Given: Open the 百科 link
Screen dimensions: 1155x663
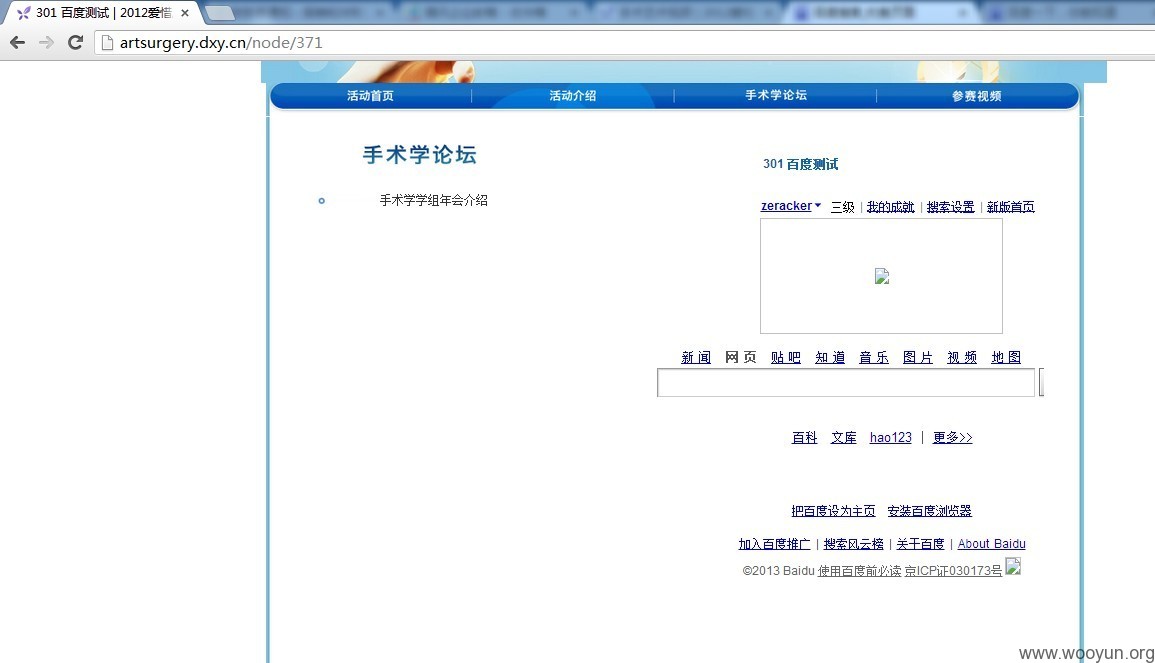Looking at the screenshot, I should pyautogui.click(x=804, y=438).
